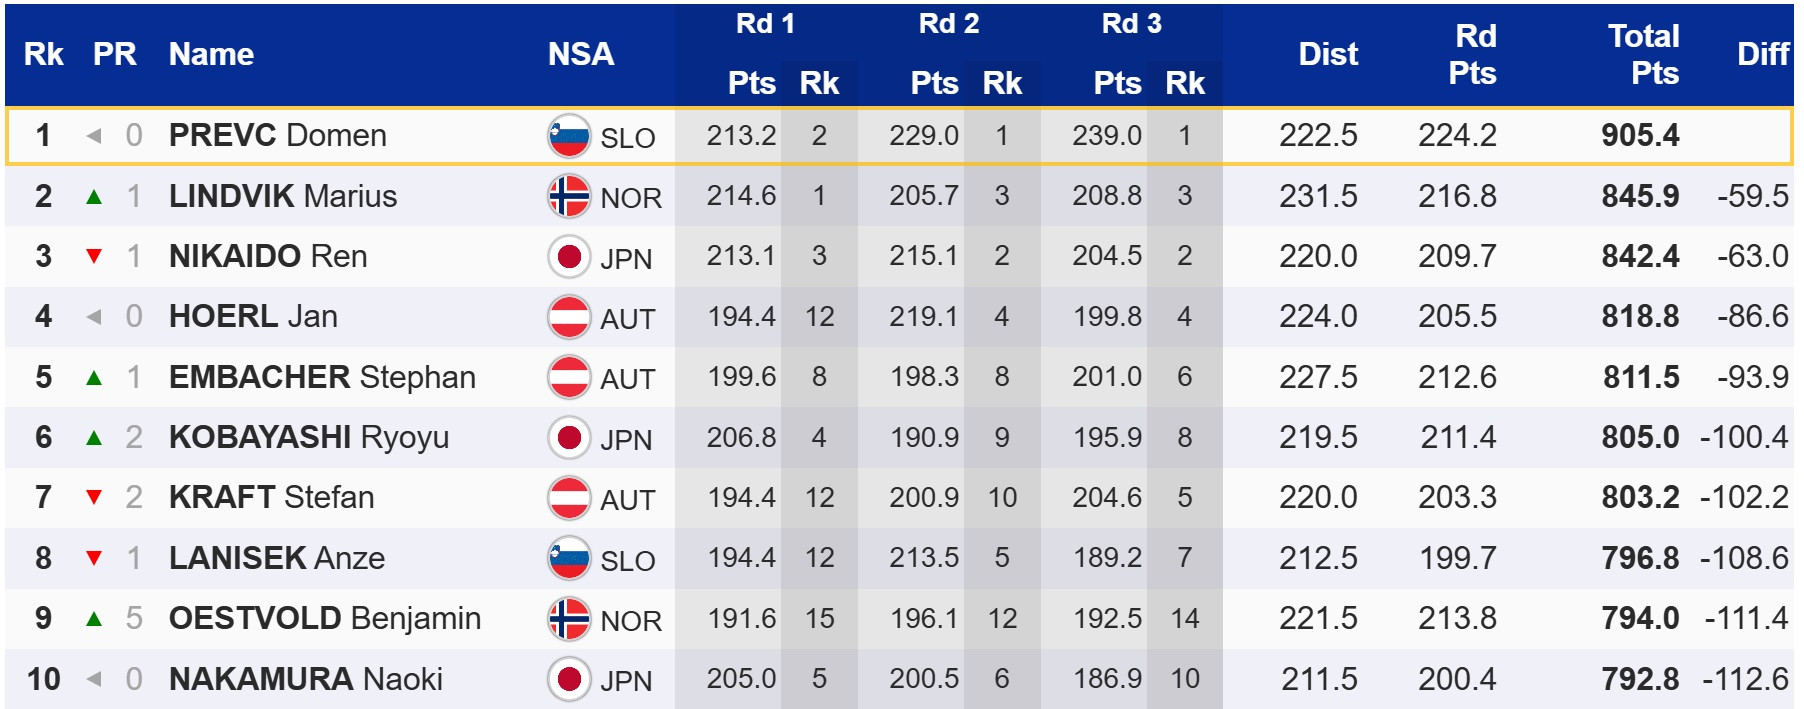Click the name OESTVOLD Benjamin

(324, 618)
